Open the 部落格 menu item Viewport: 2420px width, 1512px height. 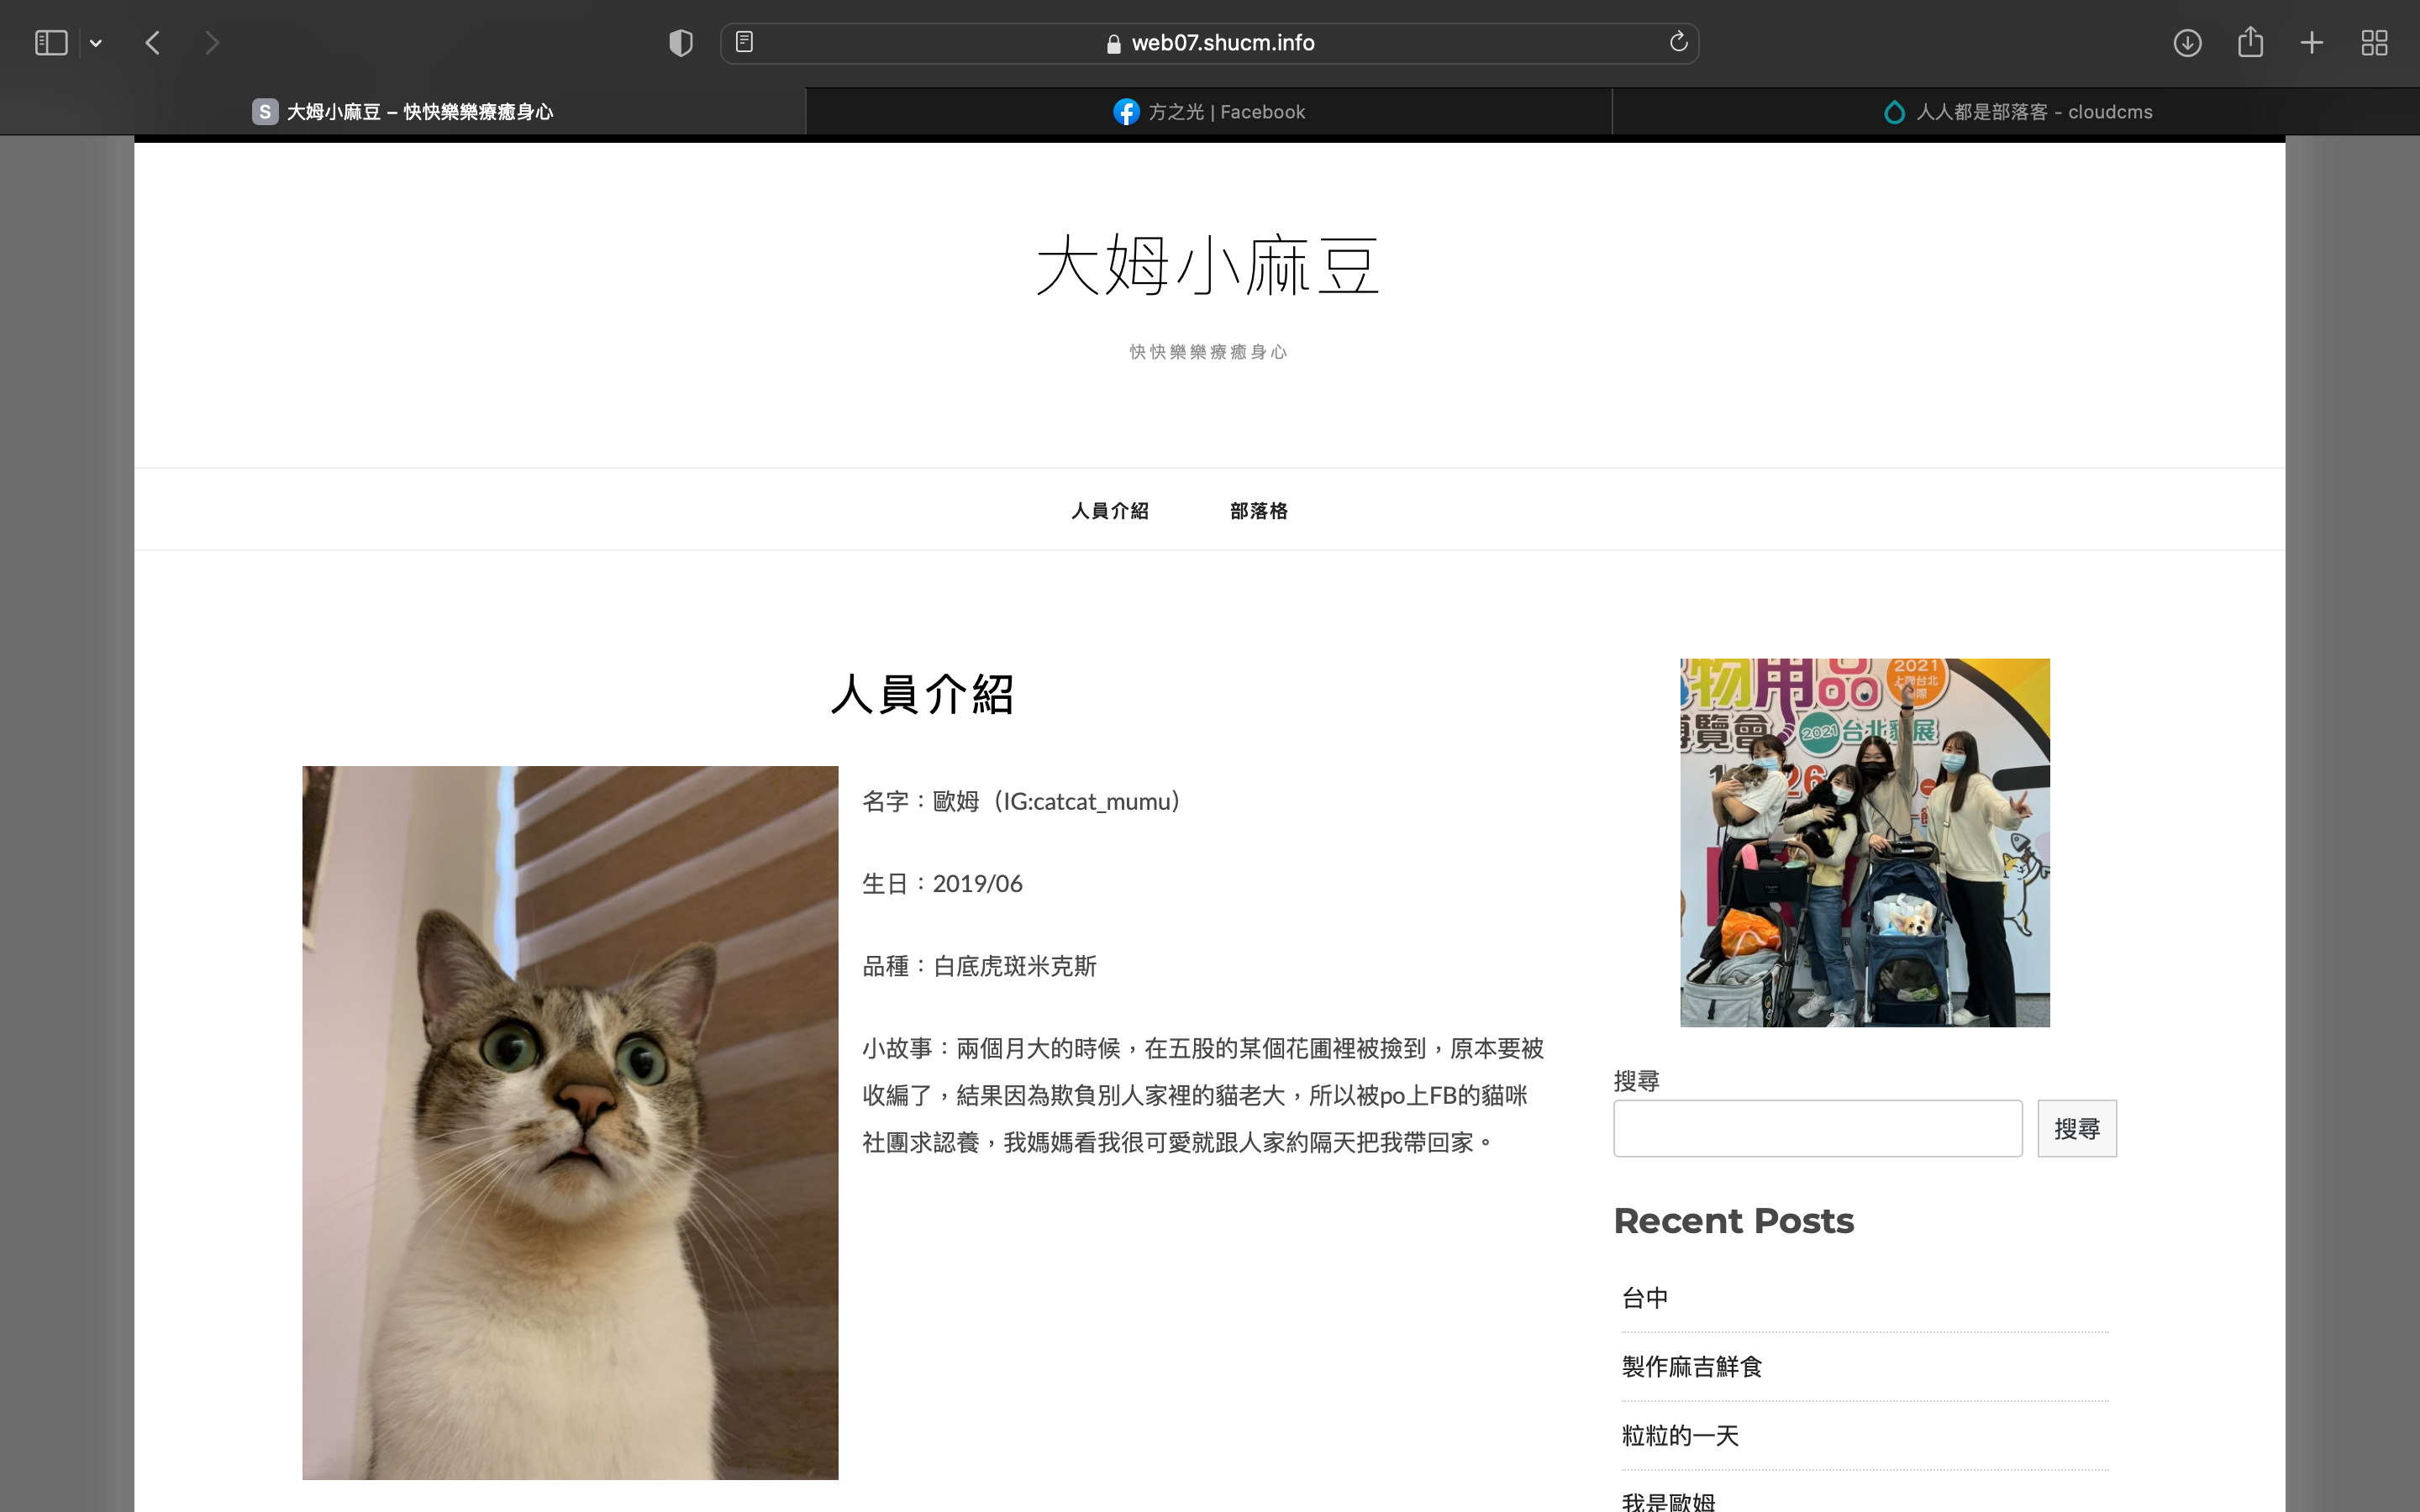click(1258, 511)
